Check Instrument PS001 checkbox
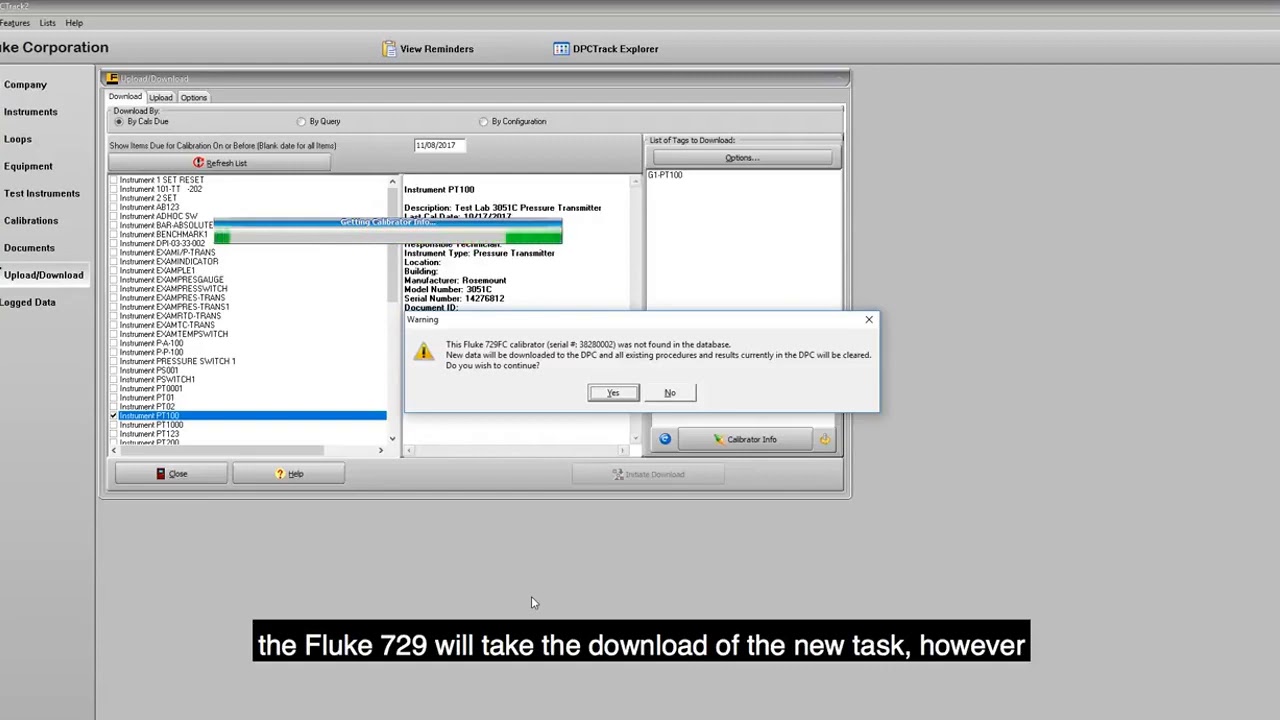The image size is (1280, 720). click(x=114, y=371)
